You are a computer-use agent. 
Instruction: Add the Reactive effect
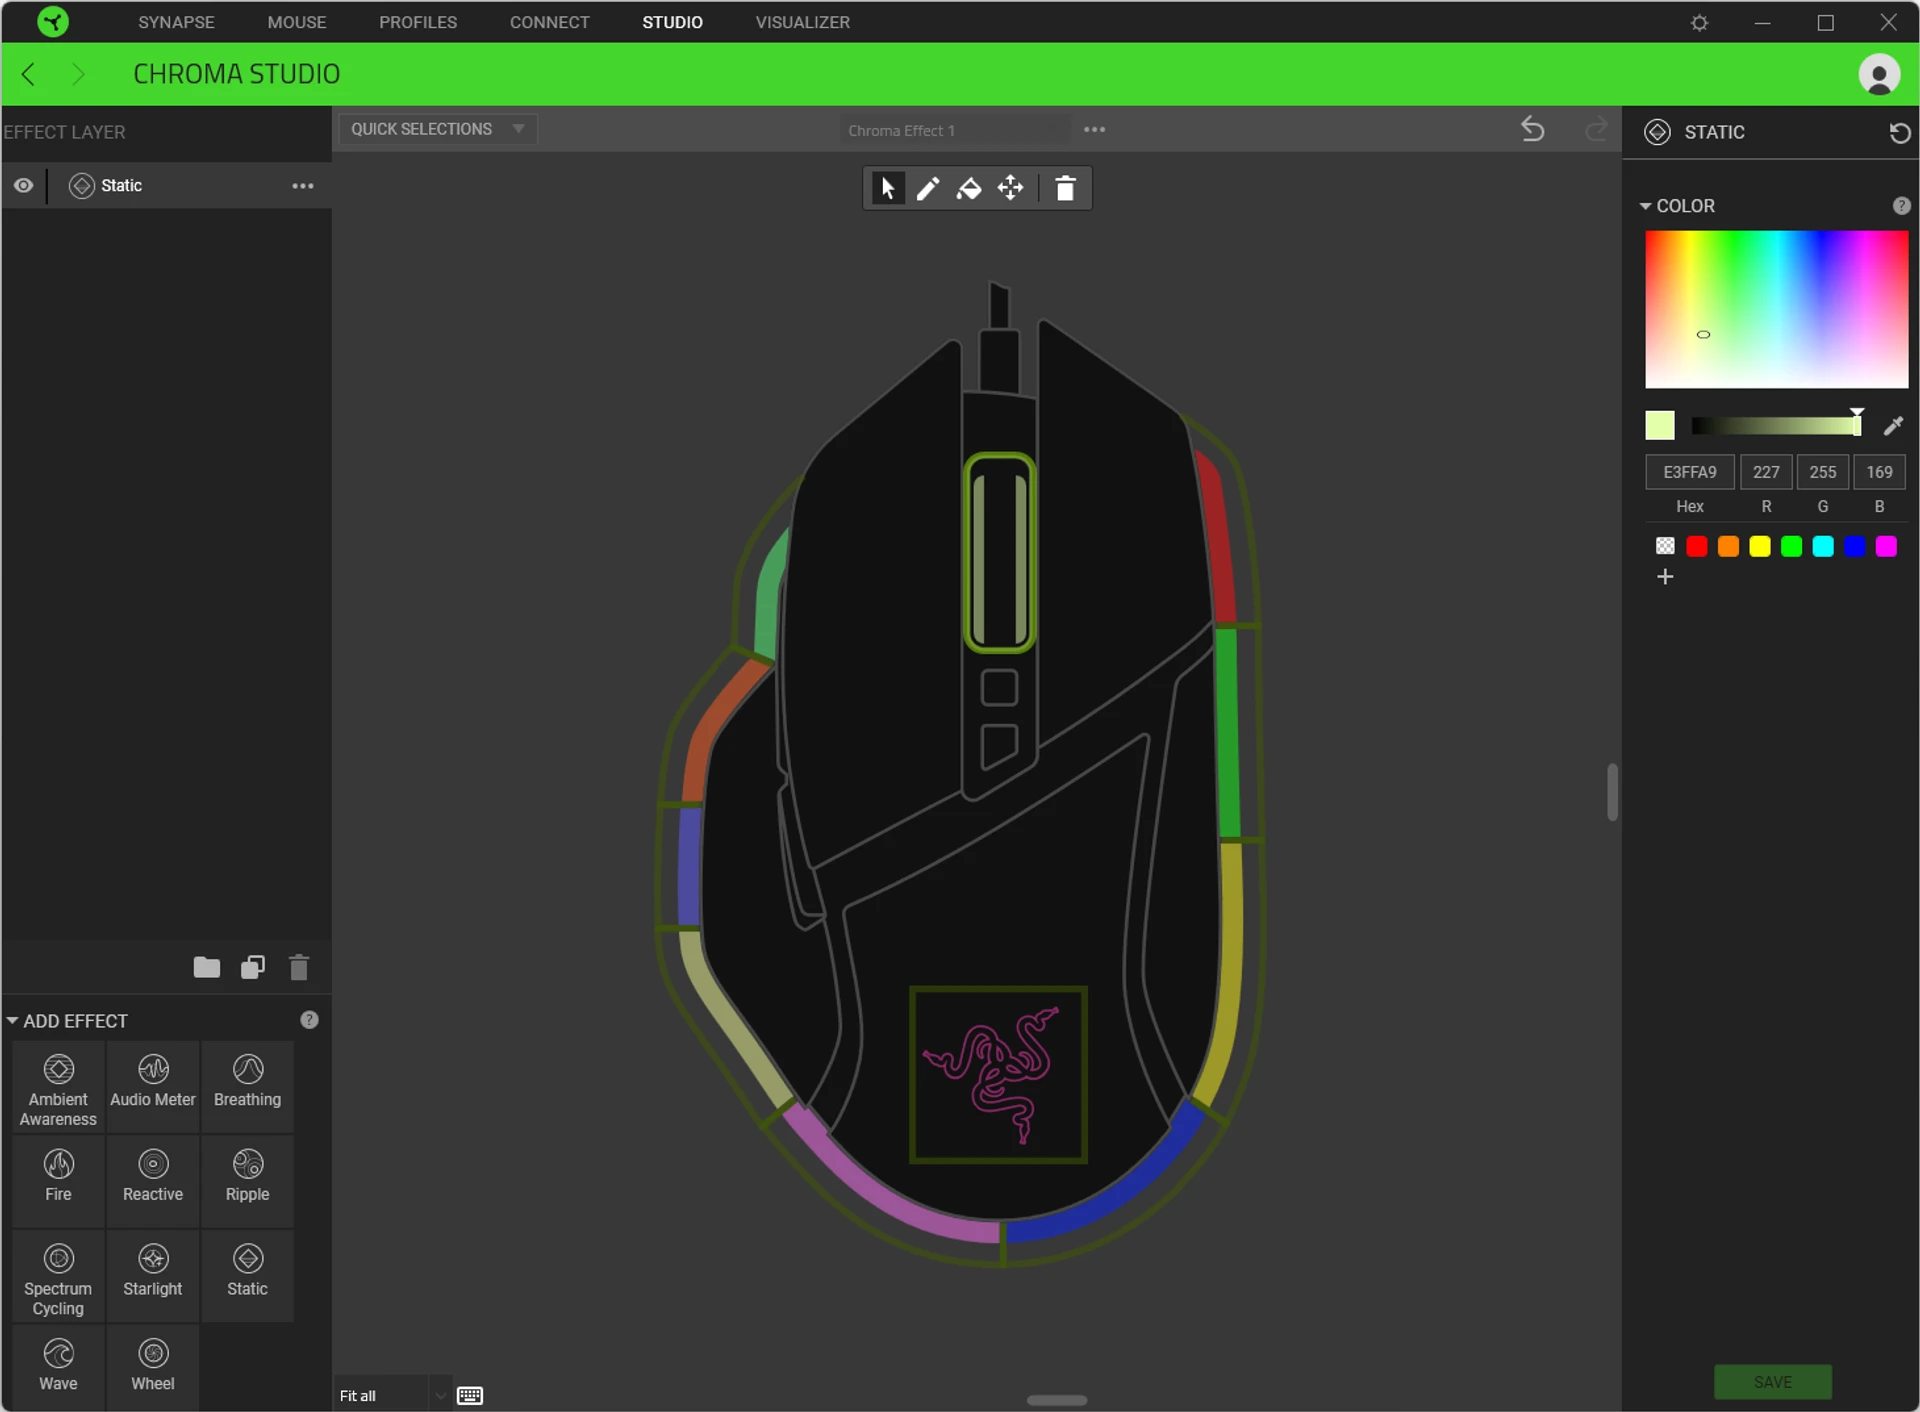[153, 1181]
